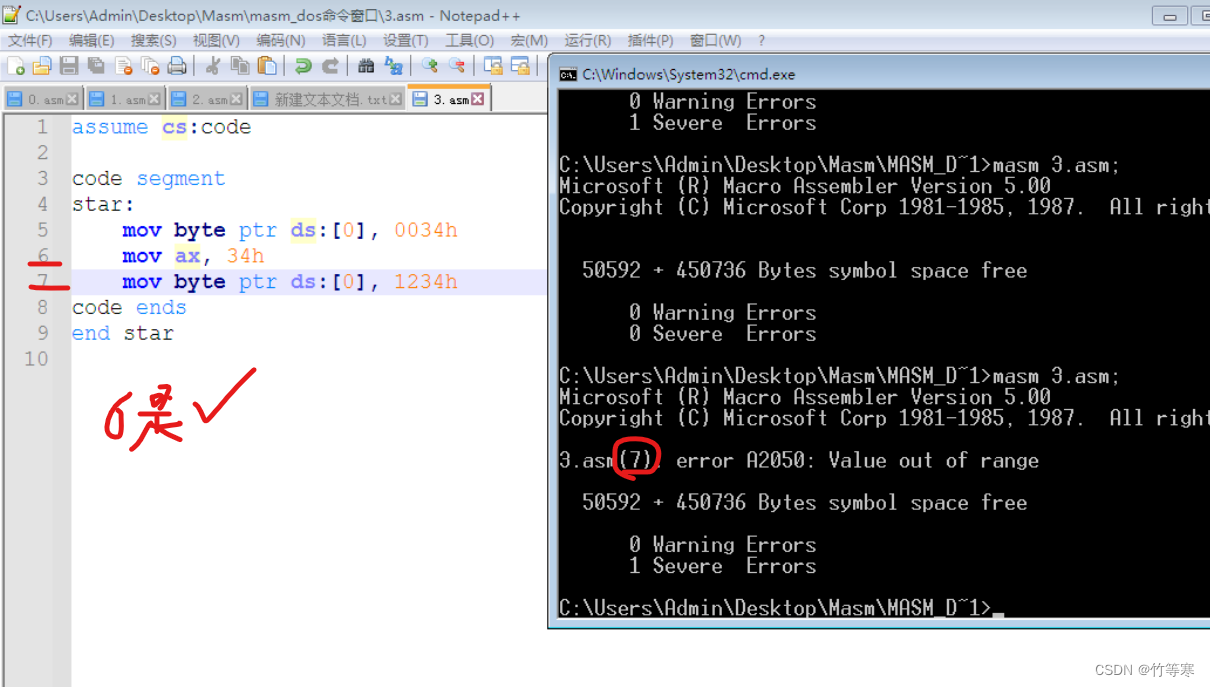Click the Close document toolbar icon

123,66
